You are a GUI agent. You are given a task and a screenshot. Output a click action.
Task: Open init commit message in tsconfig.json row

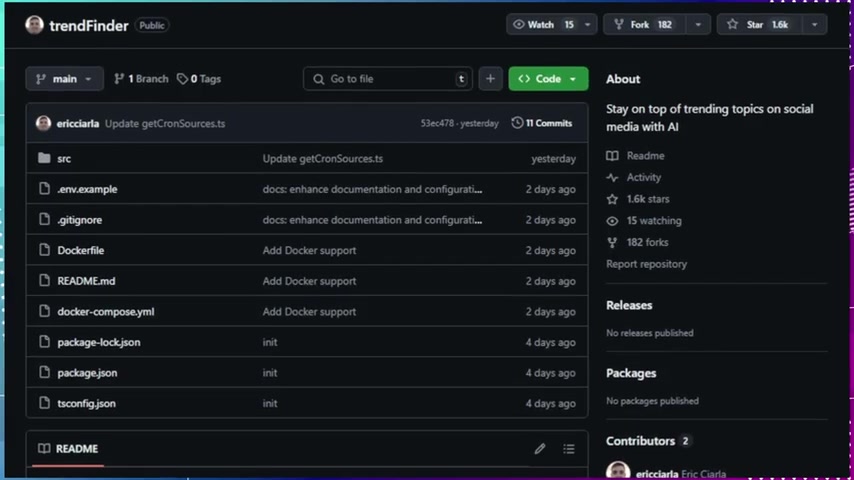pos(270,404)
